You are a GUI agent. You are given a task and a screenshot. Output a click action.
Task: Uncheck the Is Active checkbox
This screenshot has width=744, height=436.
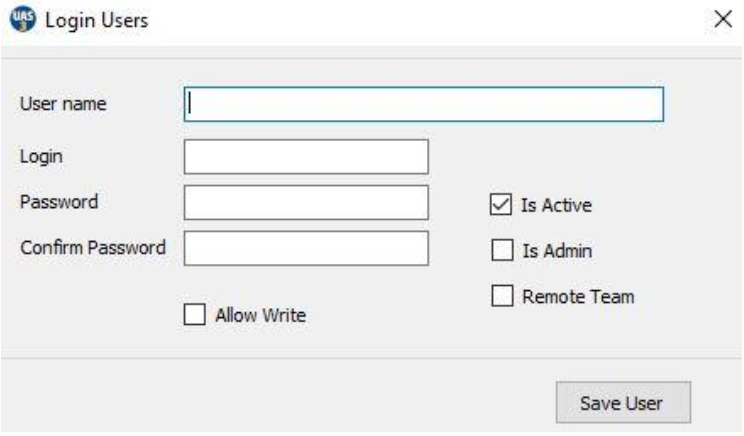coord(501,206)
